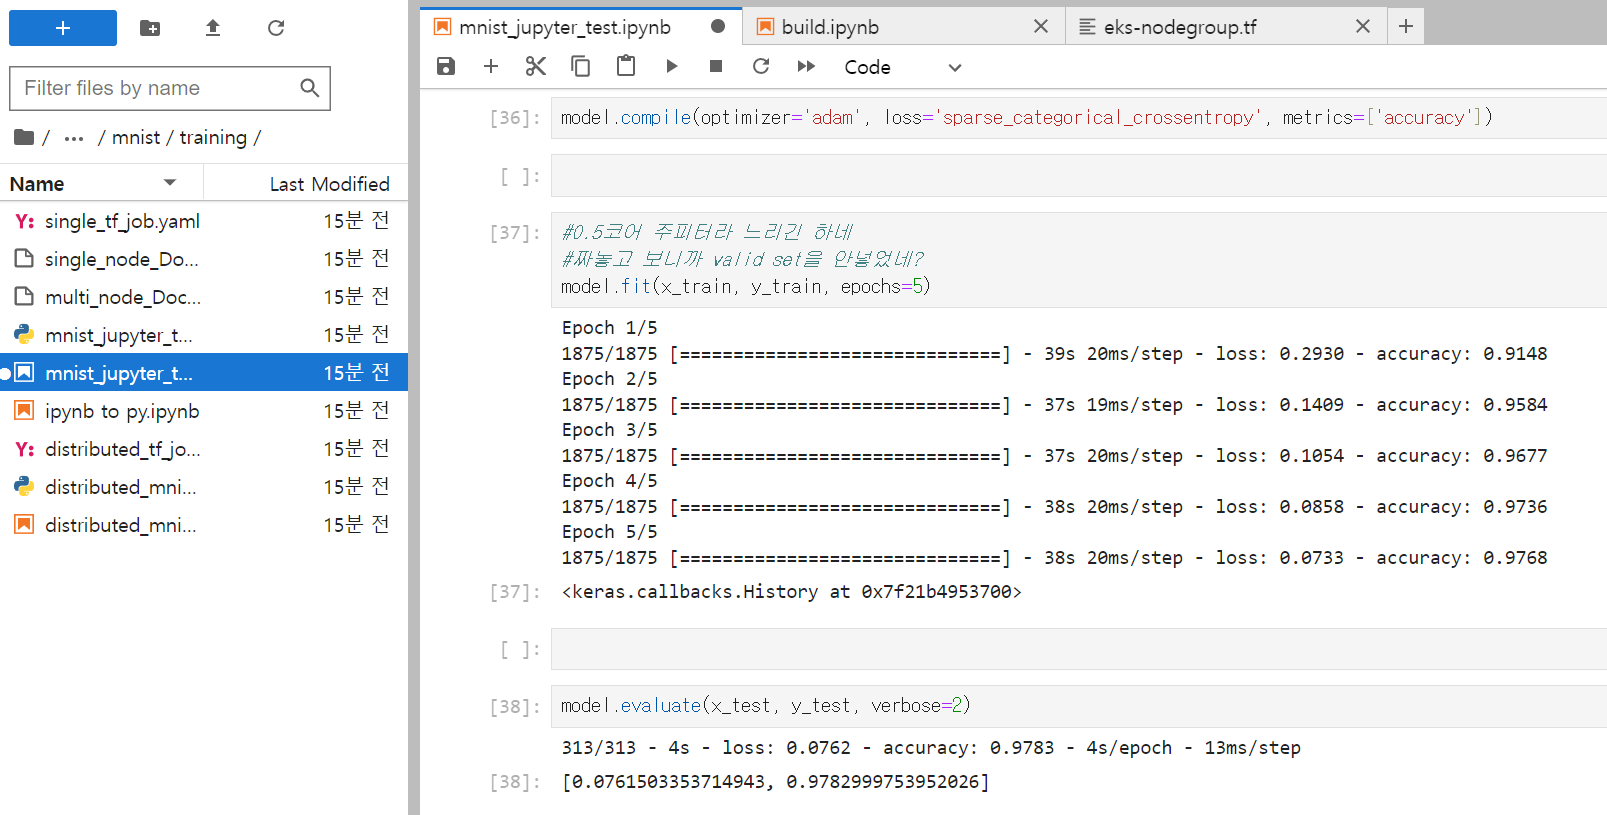Select the multi_node_Doc... file
The image size is (1607, 815).
(x=204, y=297)
